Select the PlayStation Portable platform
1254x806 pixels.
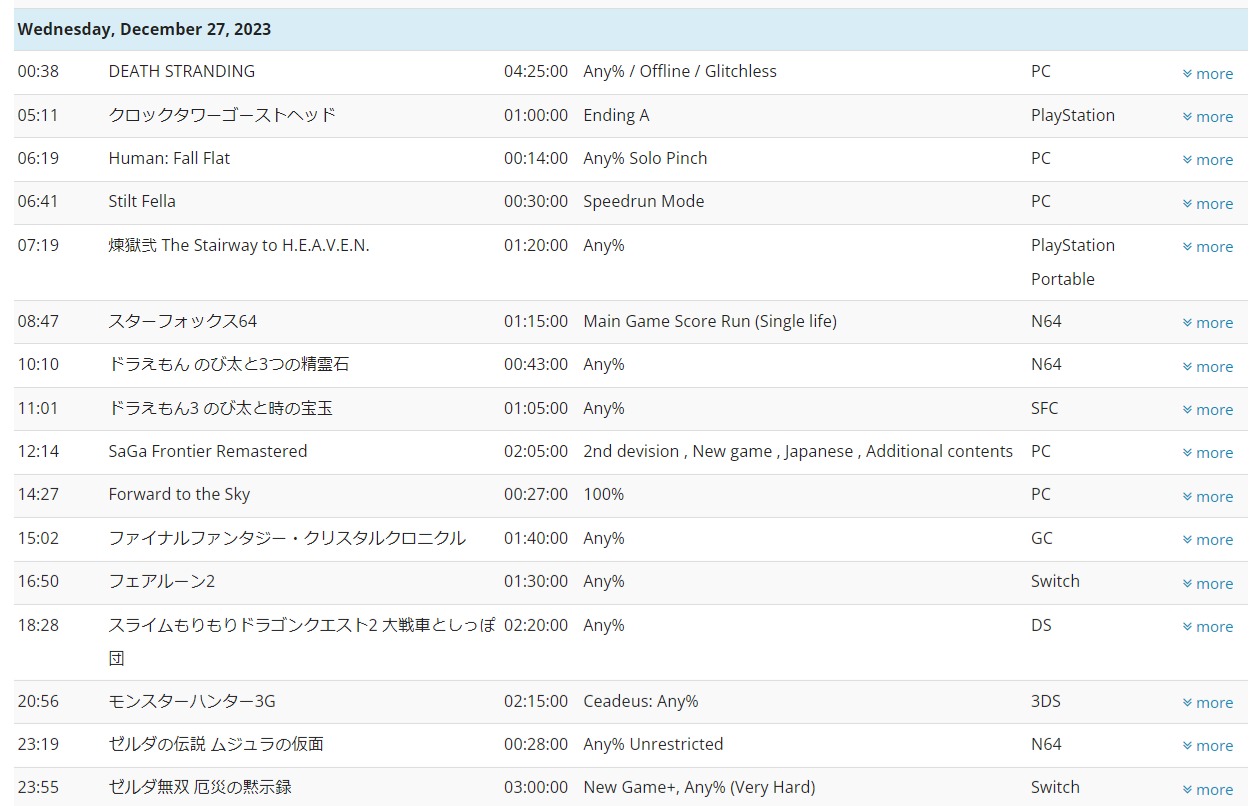coord(1073,262)
